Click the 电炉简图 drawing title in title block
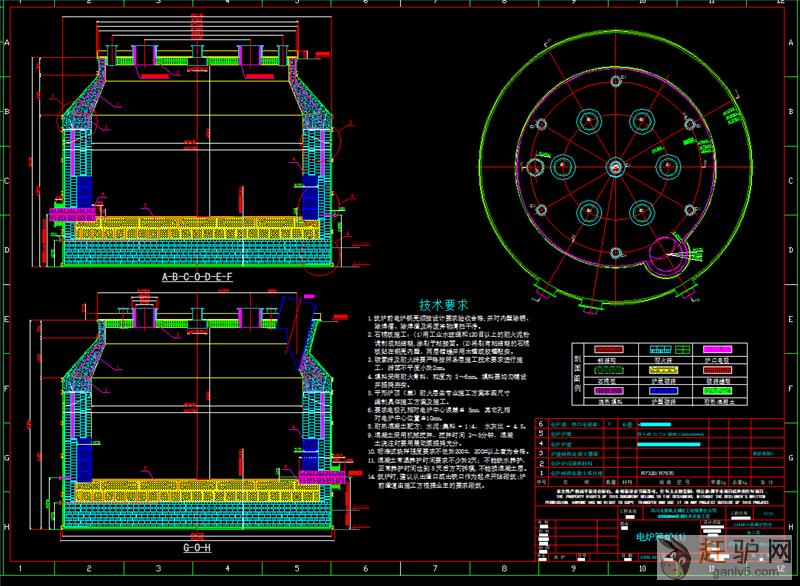800x586 pixels. click(x=656, y=536)
